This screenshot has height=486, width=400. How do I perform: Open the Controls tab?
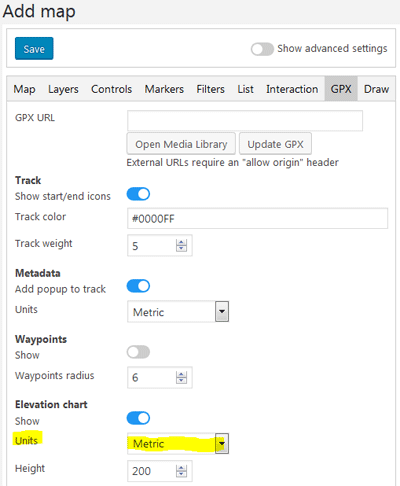(112, 89)
